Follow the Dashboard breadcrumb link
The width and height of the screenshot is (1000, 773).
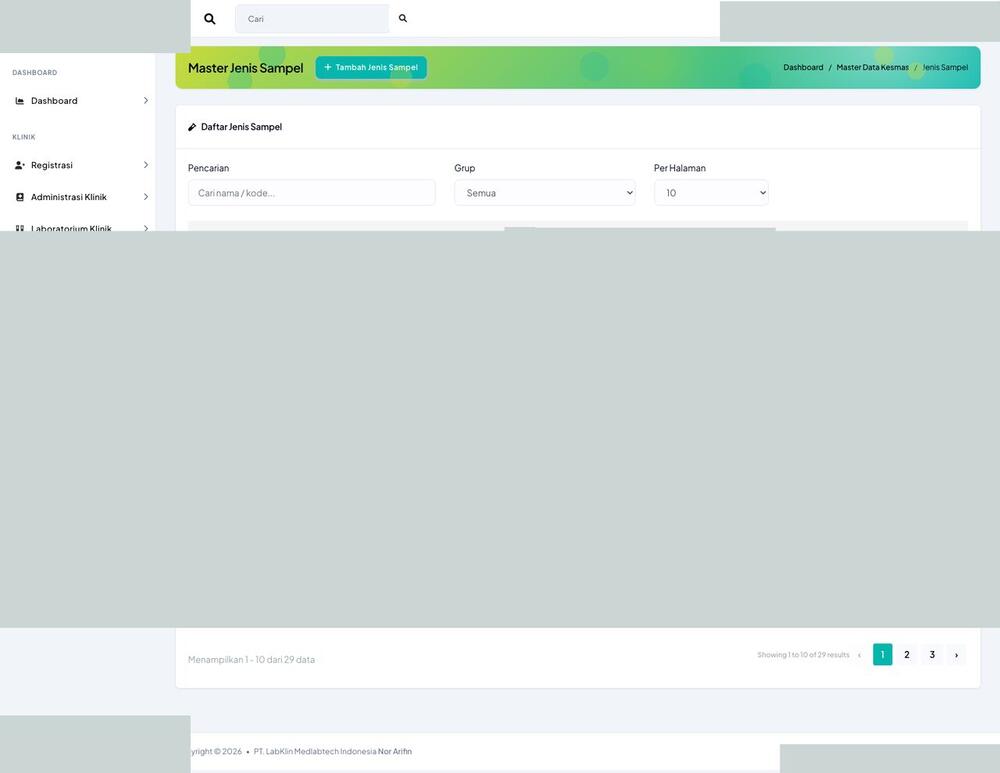(803, 67)
